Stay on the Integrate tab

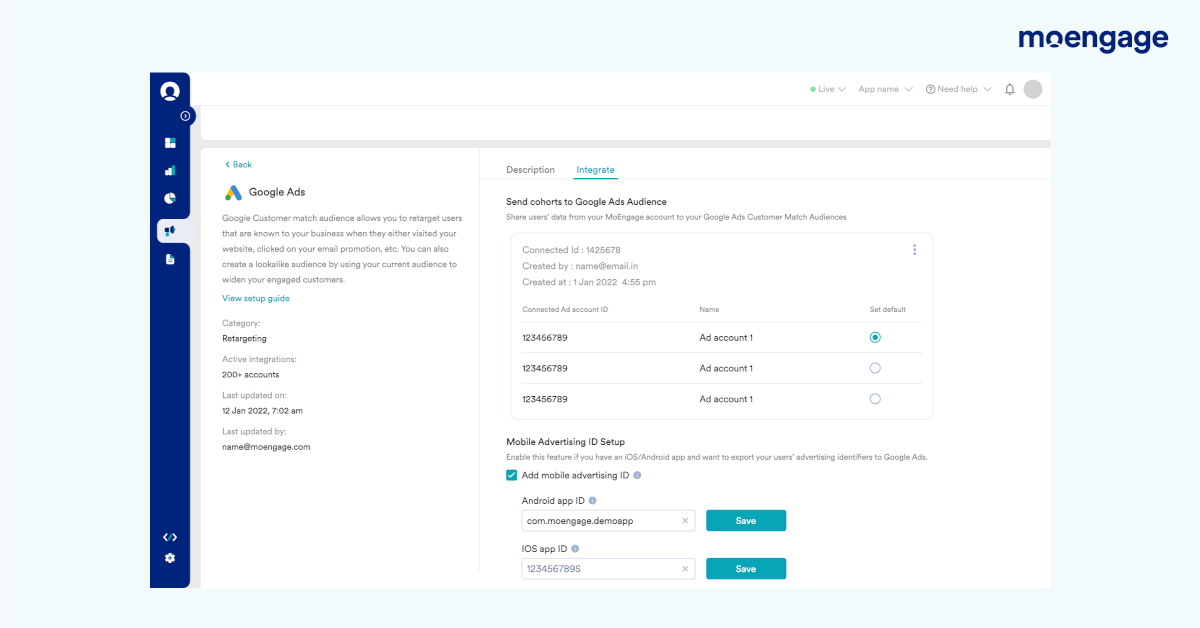pos(595,169)
